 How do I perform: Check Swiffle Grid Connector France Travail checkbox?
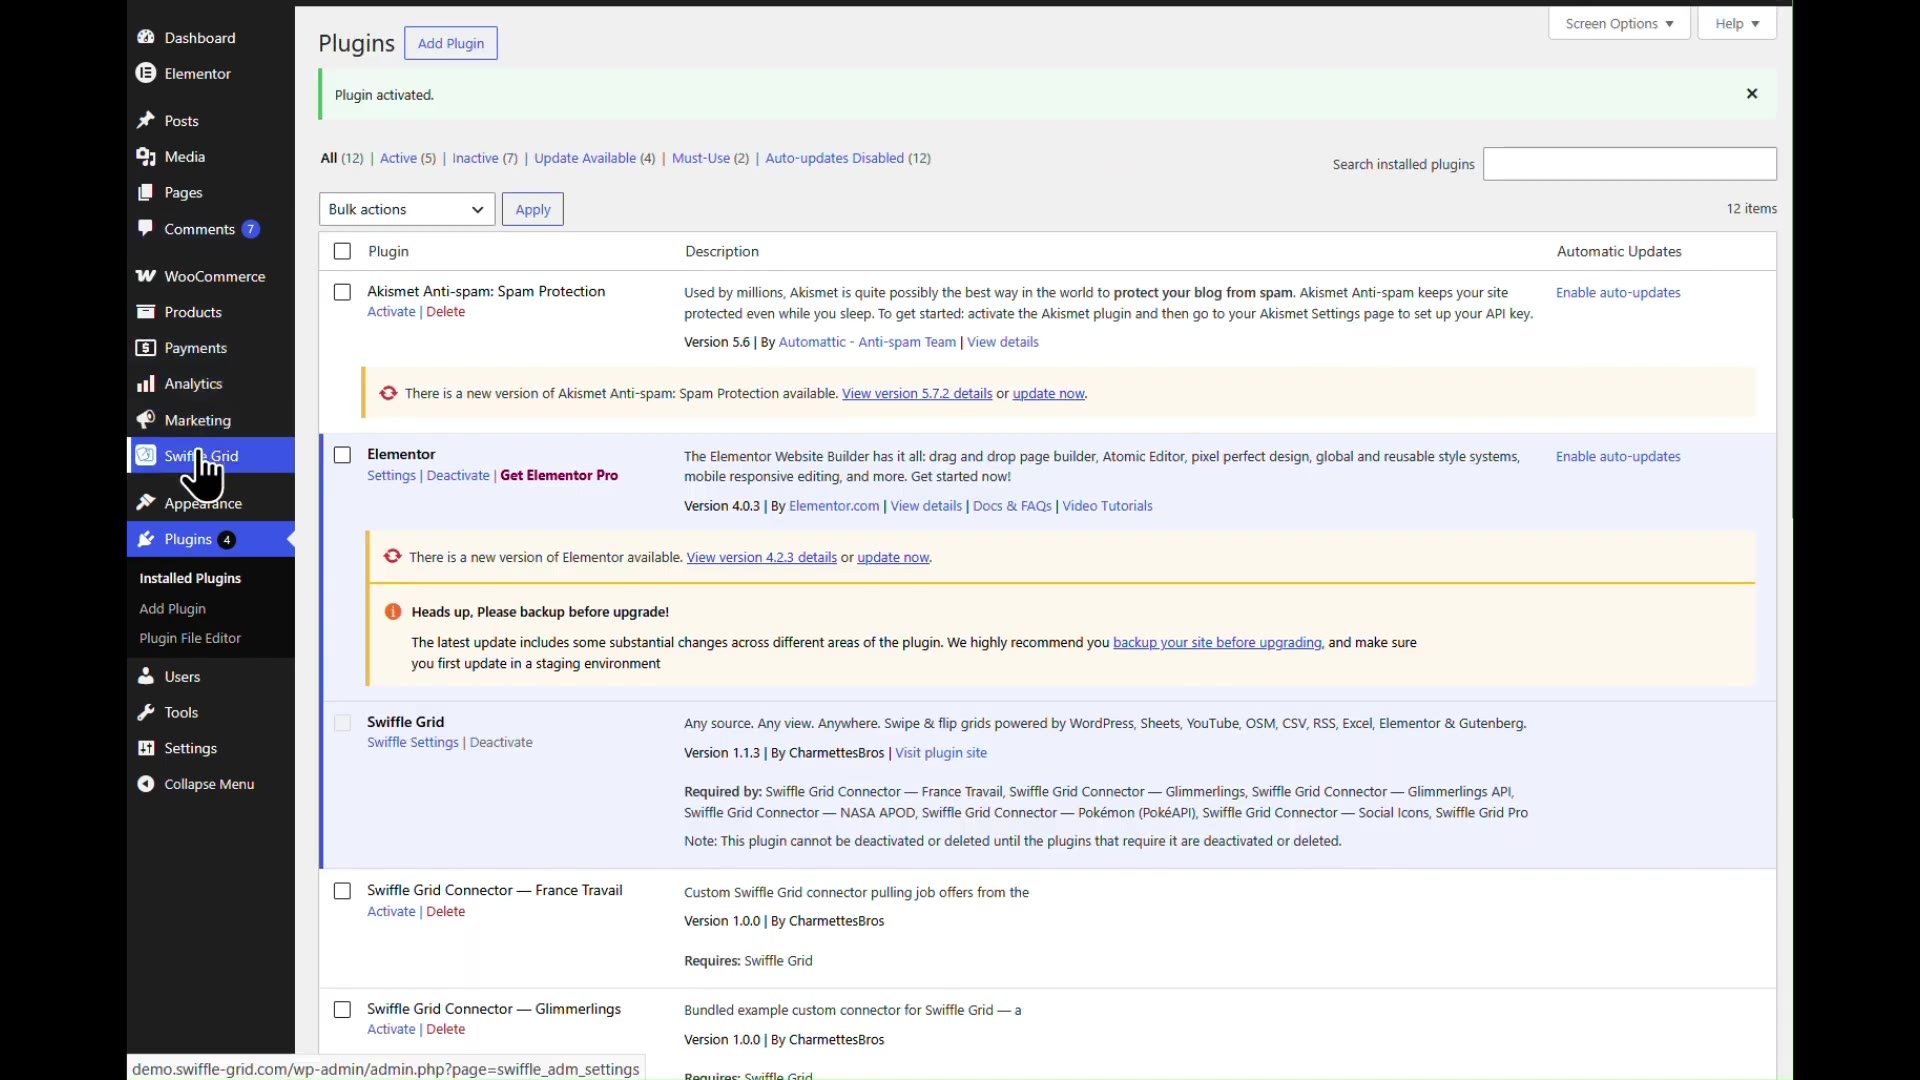(342, 891)
